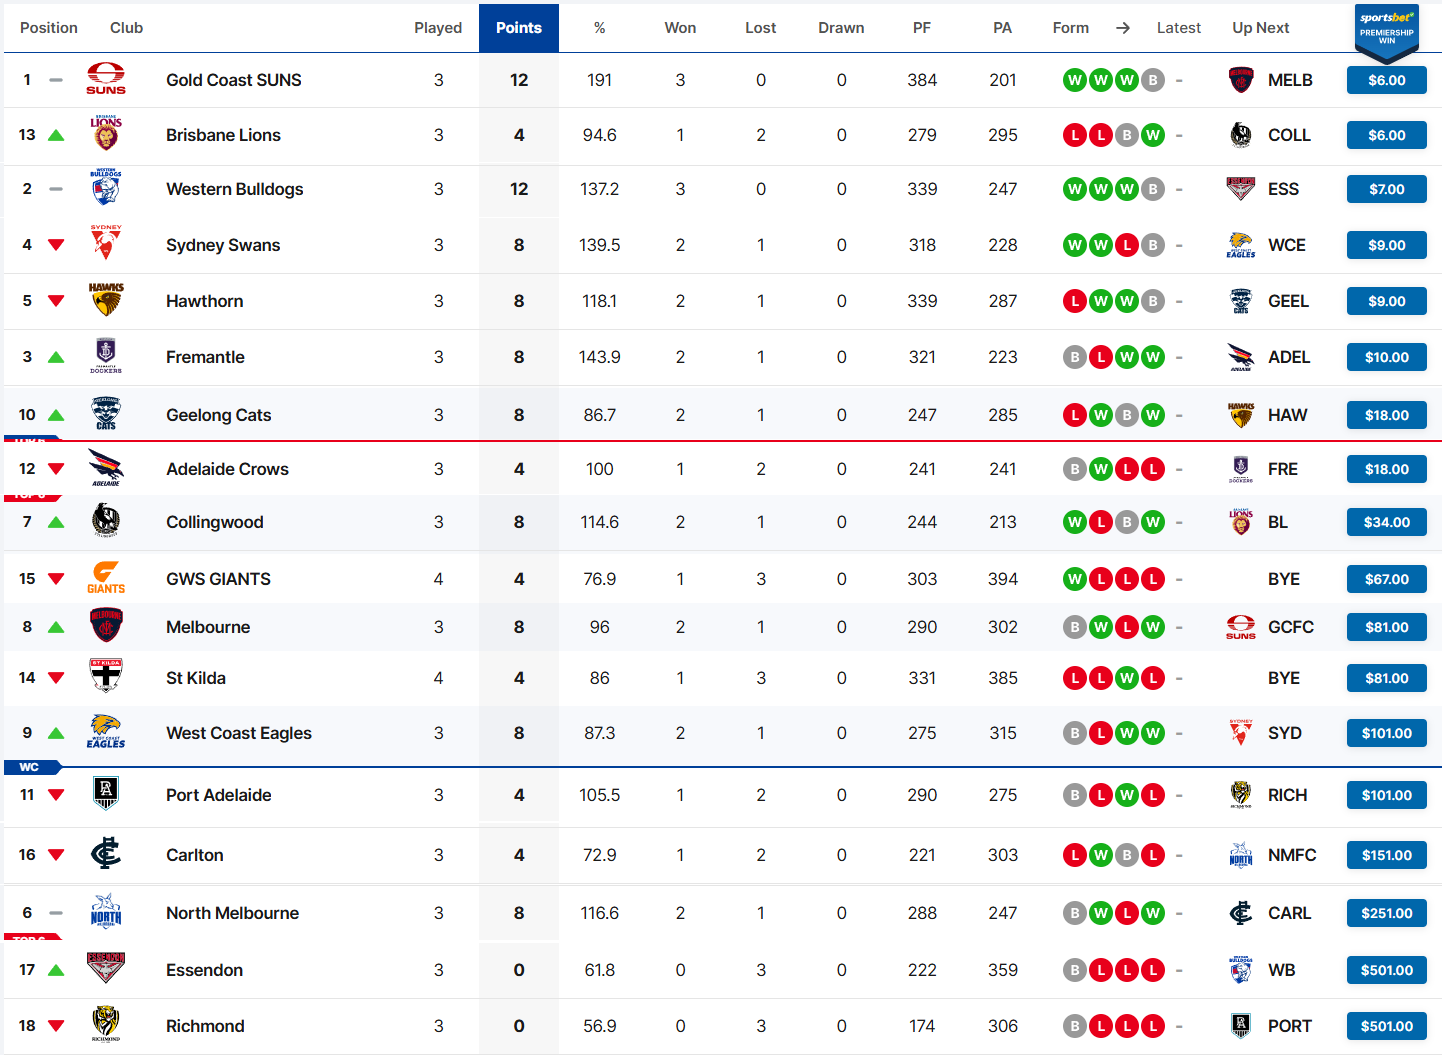This screenshot has width=1442, height=1055.
Task: Click ADEL in Fremantle's Up Next
Action: tap(1289, 357)
